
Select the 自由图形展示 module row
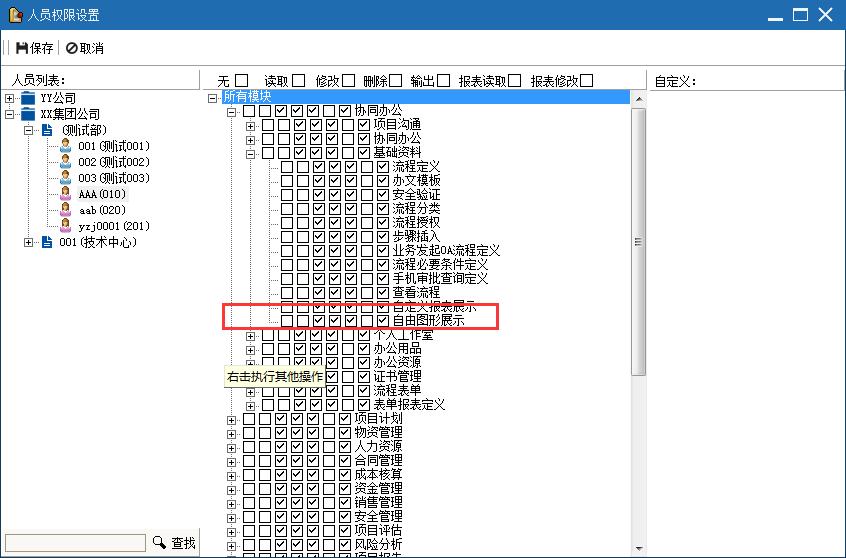(x=428, y=321)
